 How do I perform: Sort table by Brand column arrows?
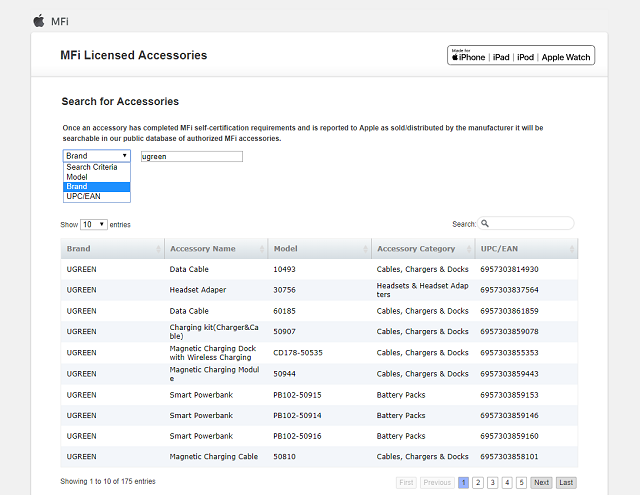(158, 249)
